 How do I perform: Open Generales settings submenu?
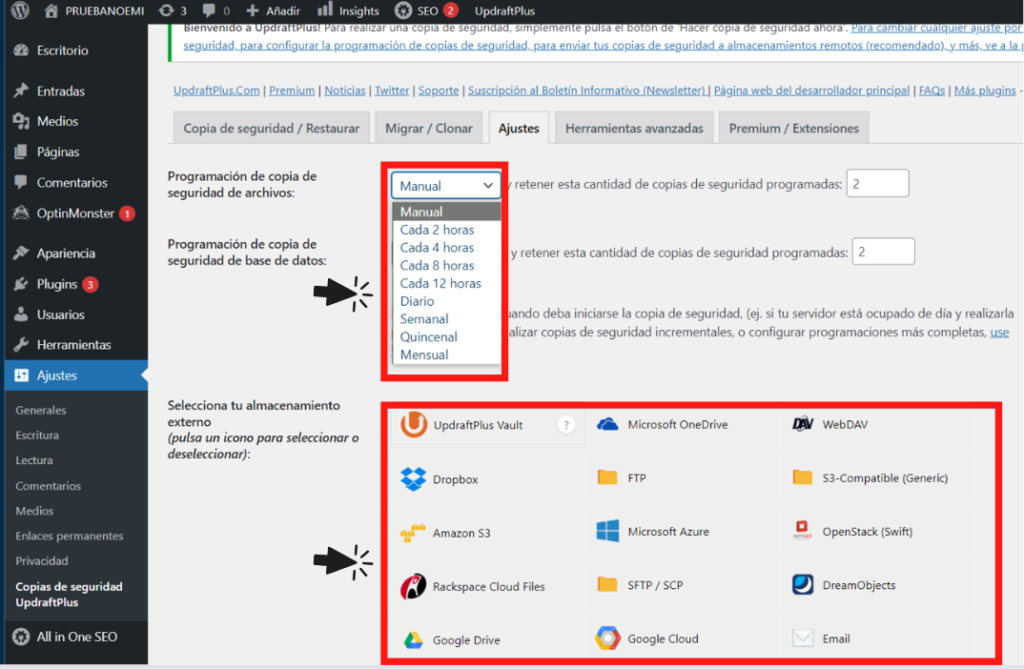pyautogui.click(x=40, y=410)
